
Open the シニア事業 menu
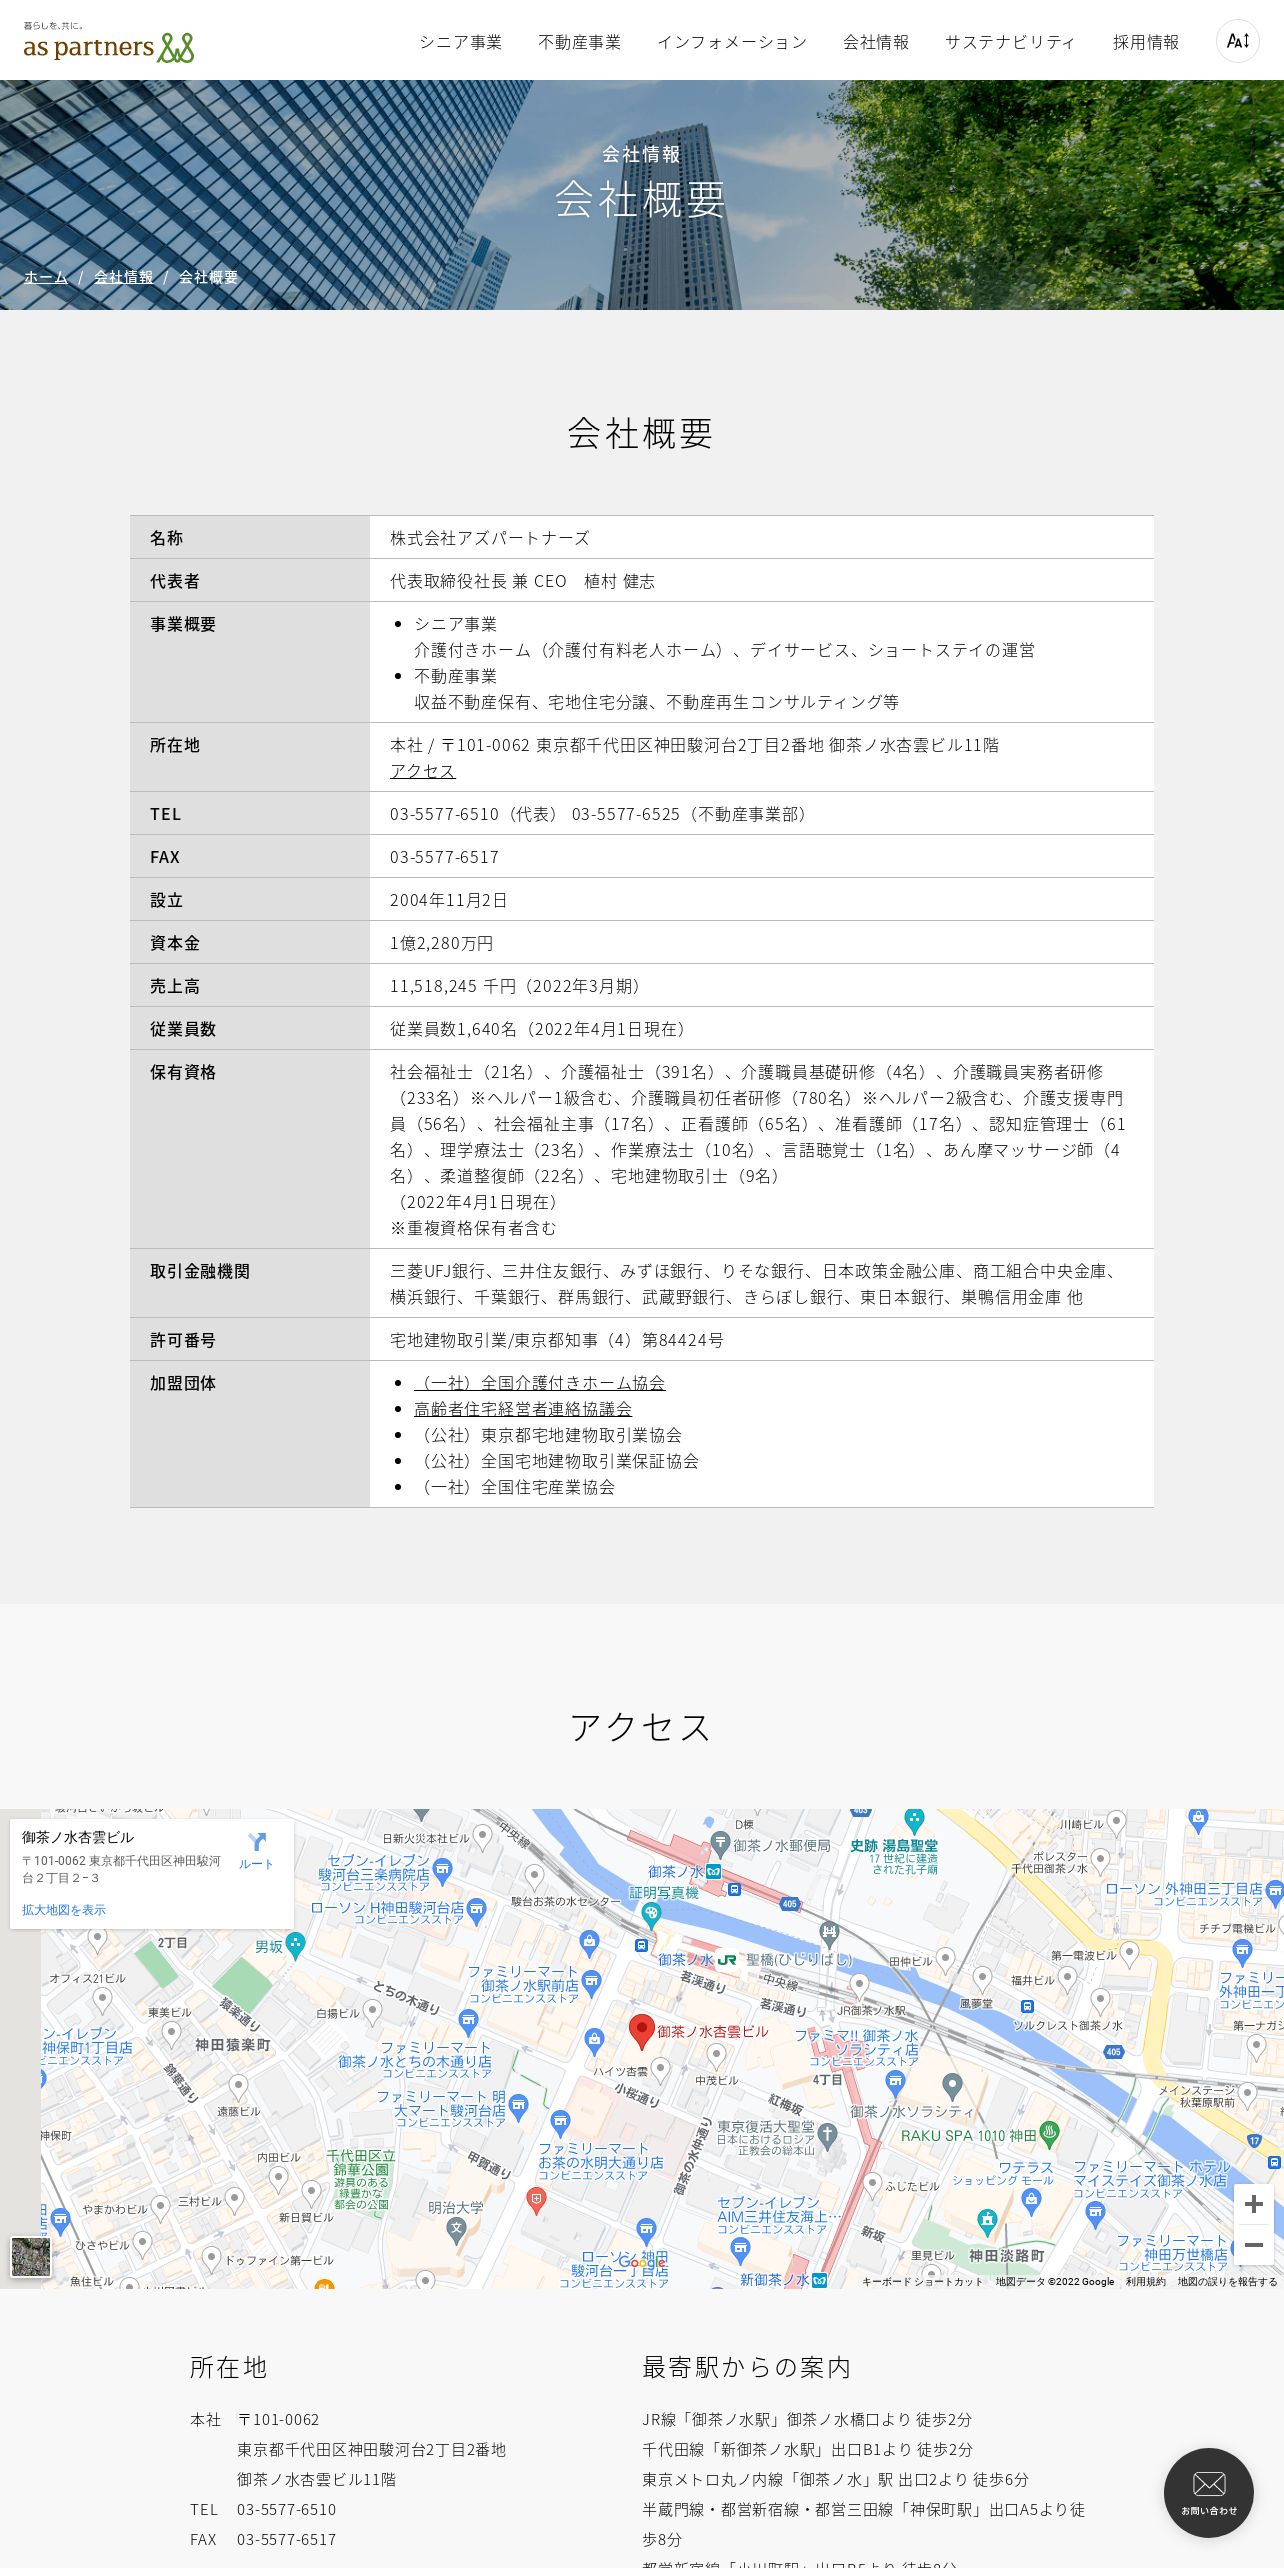tap(460, 42)
